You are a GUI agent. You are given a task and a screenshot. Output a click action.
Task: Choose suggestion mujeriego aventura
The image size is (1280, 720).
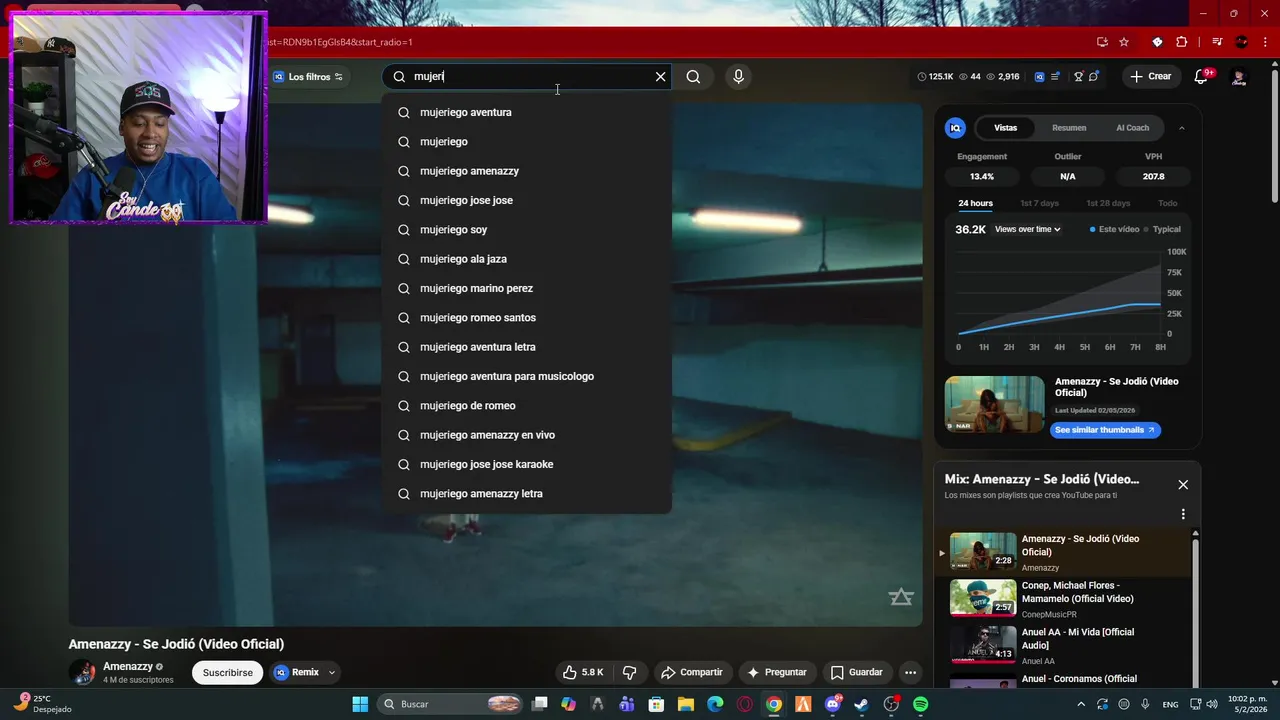[527, 112]
